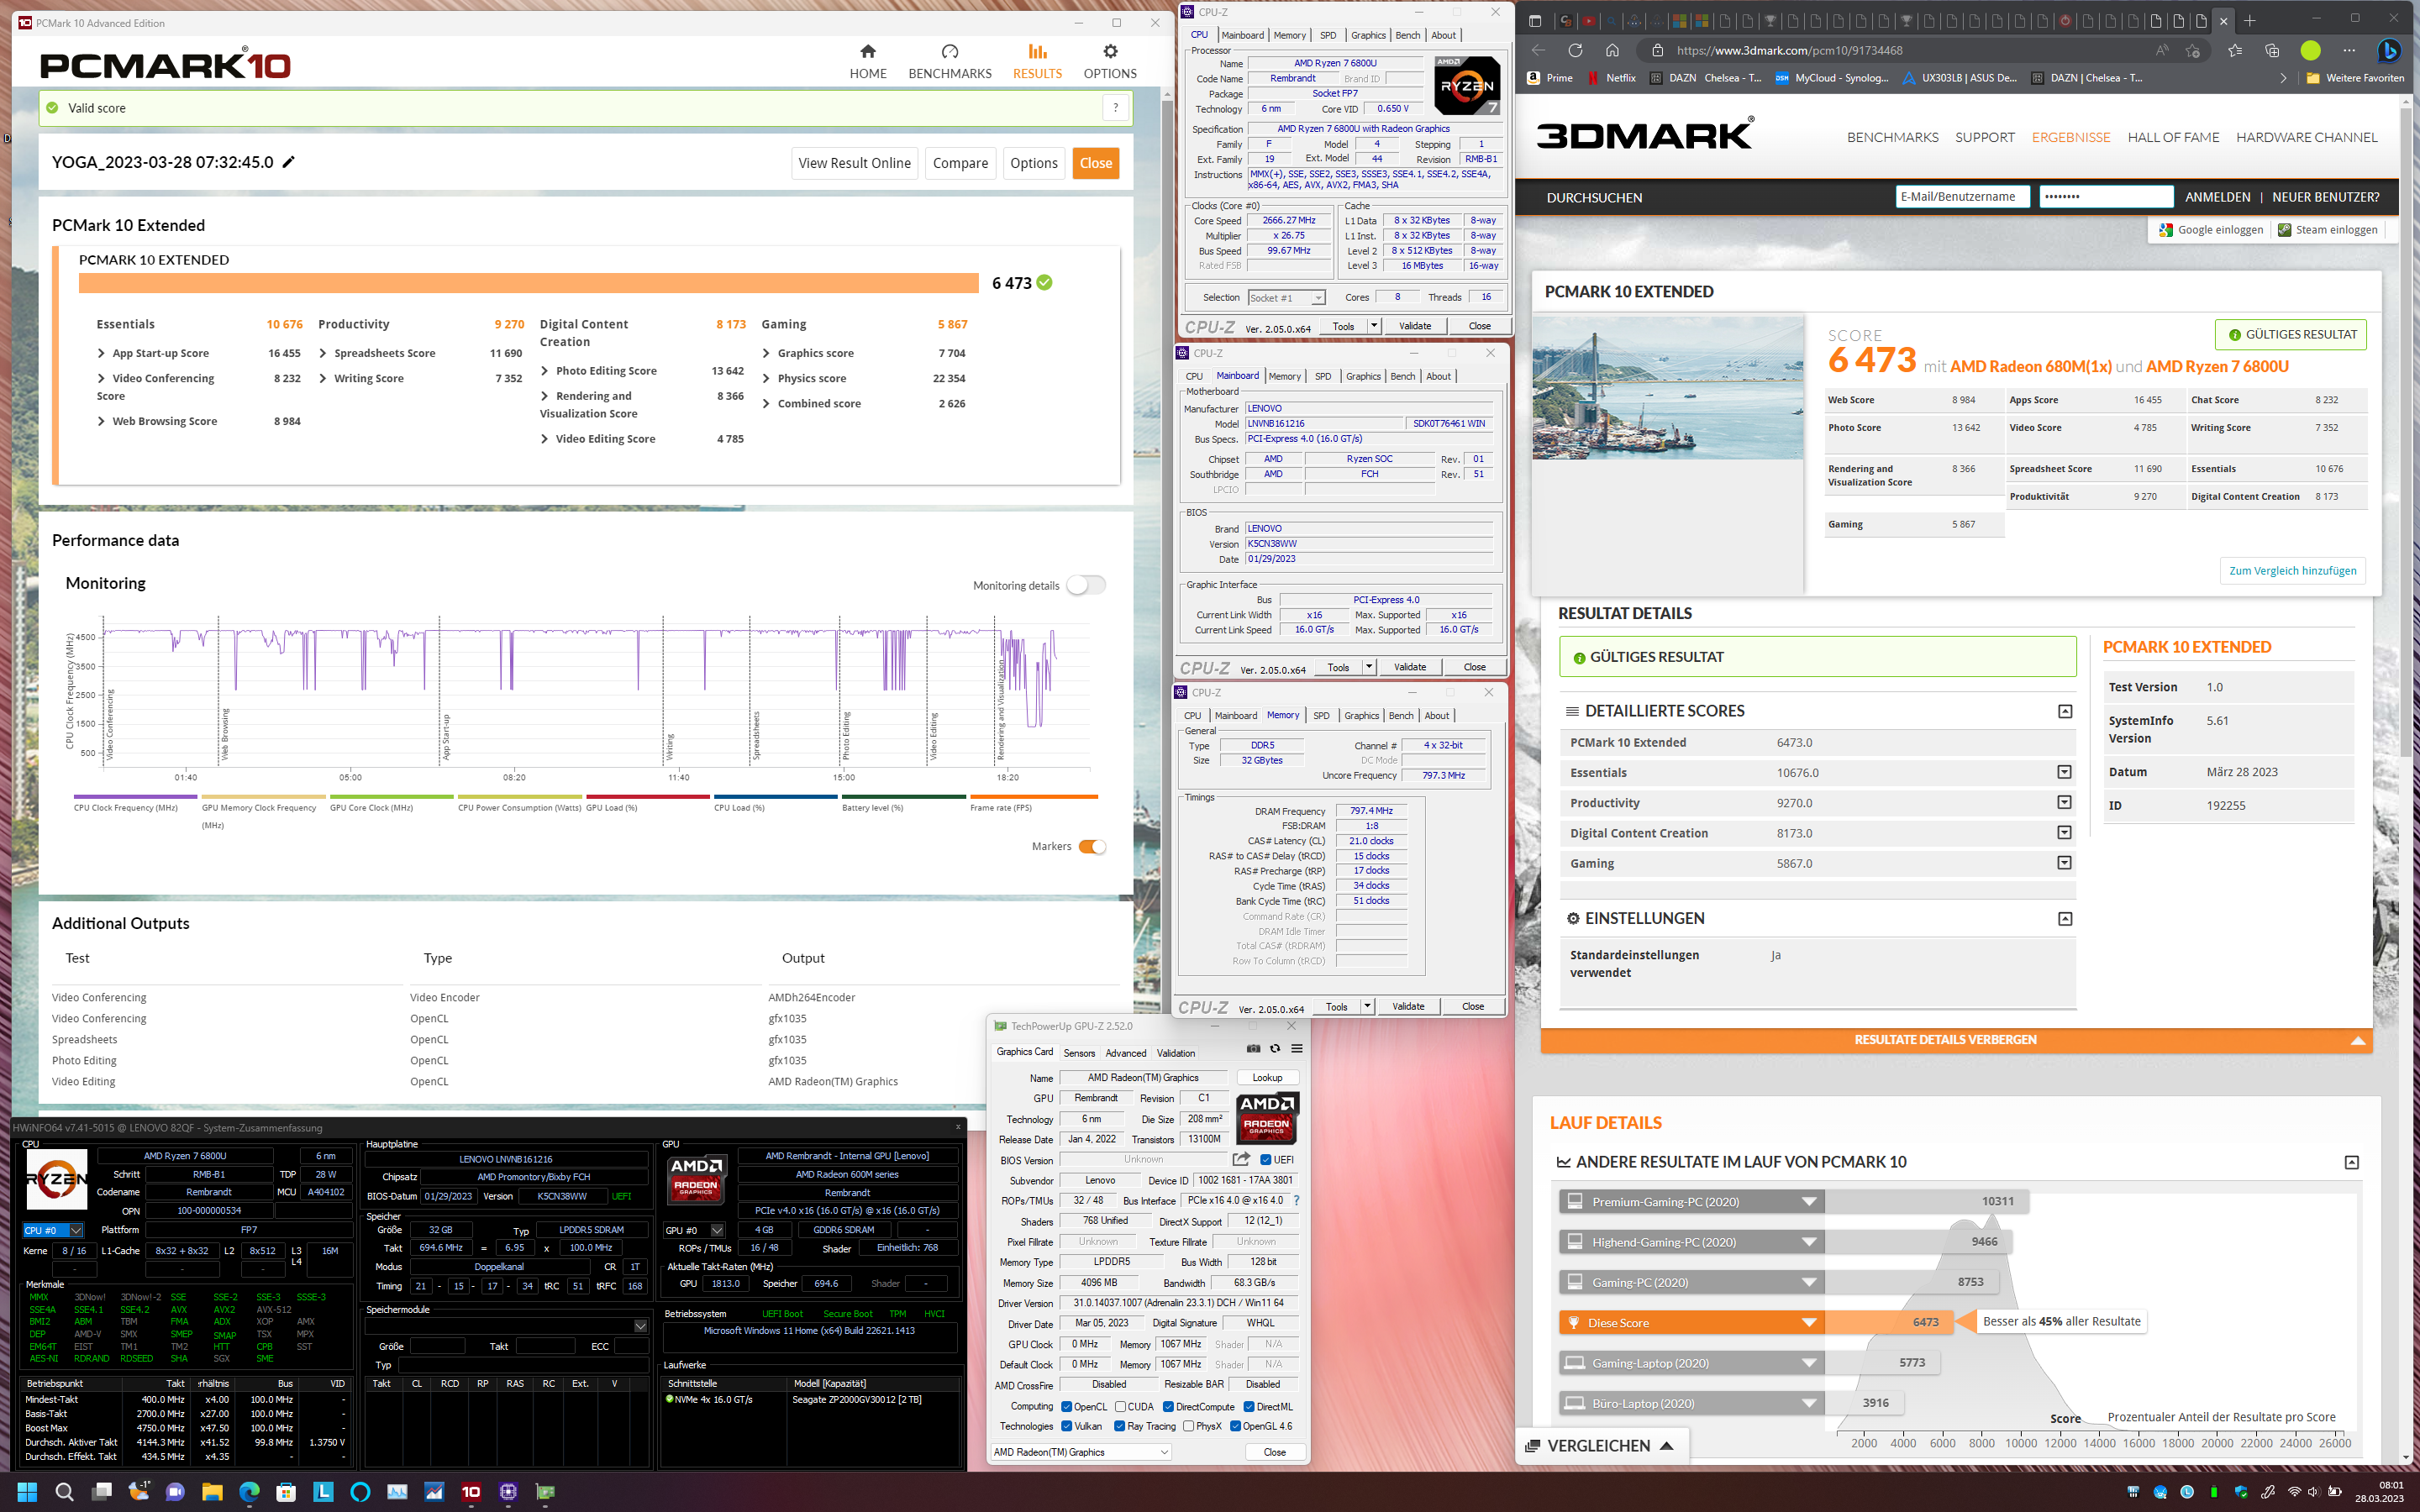This screenshot has height=1512, width=2420.
Task: Toggle the DirectCompute checkbox in GPU-Z
Action: point(1168,1407)
